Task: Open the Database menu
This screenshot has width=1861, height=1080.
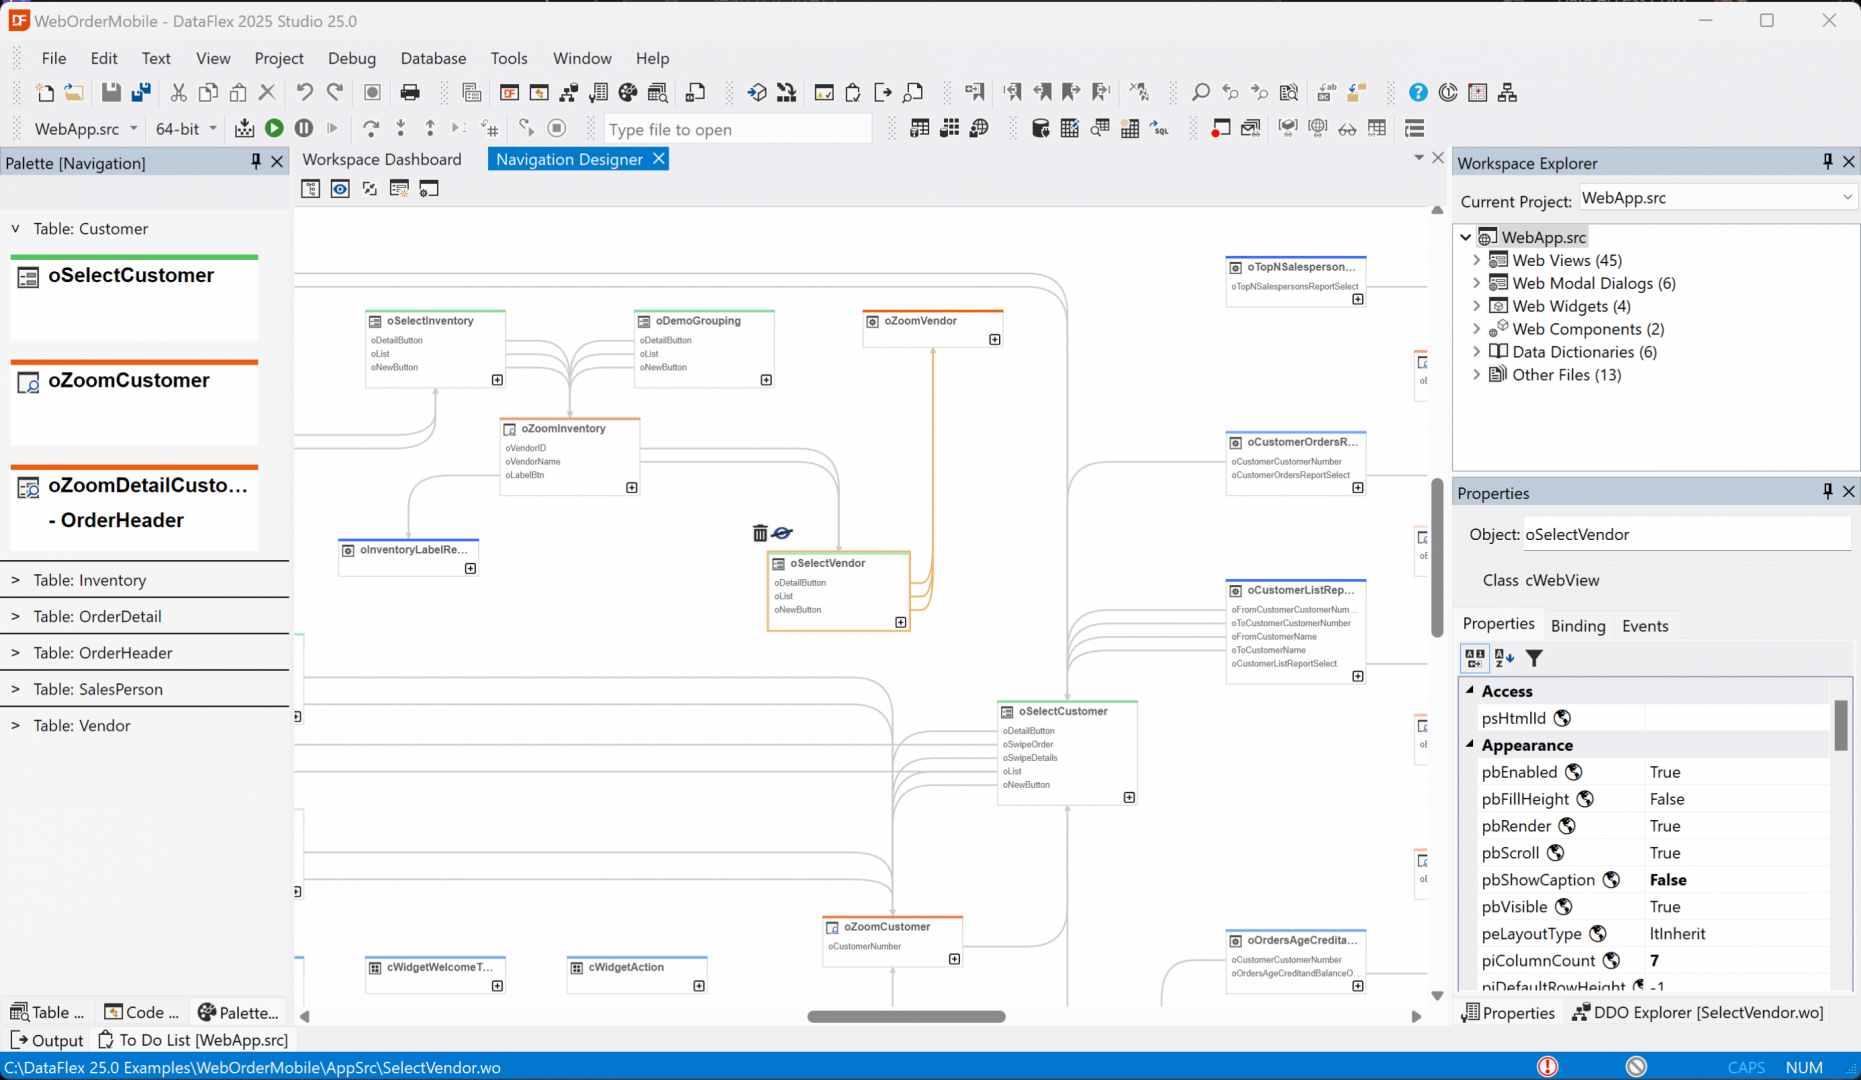Action: tap(433, 58)
